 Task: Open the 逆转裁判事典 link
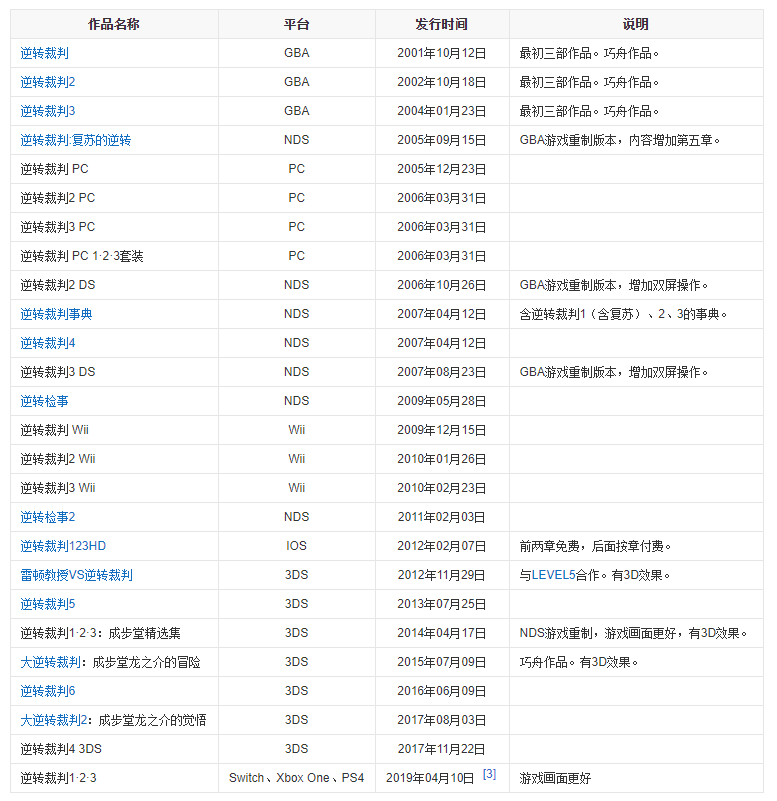pyautogui.click(x=56, y=314)
